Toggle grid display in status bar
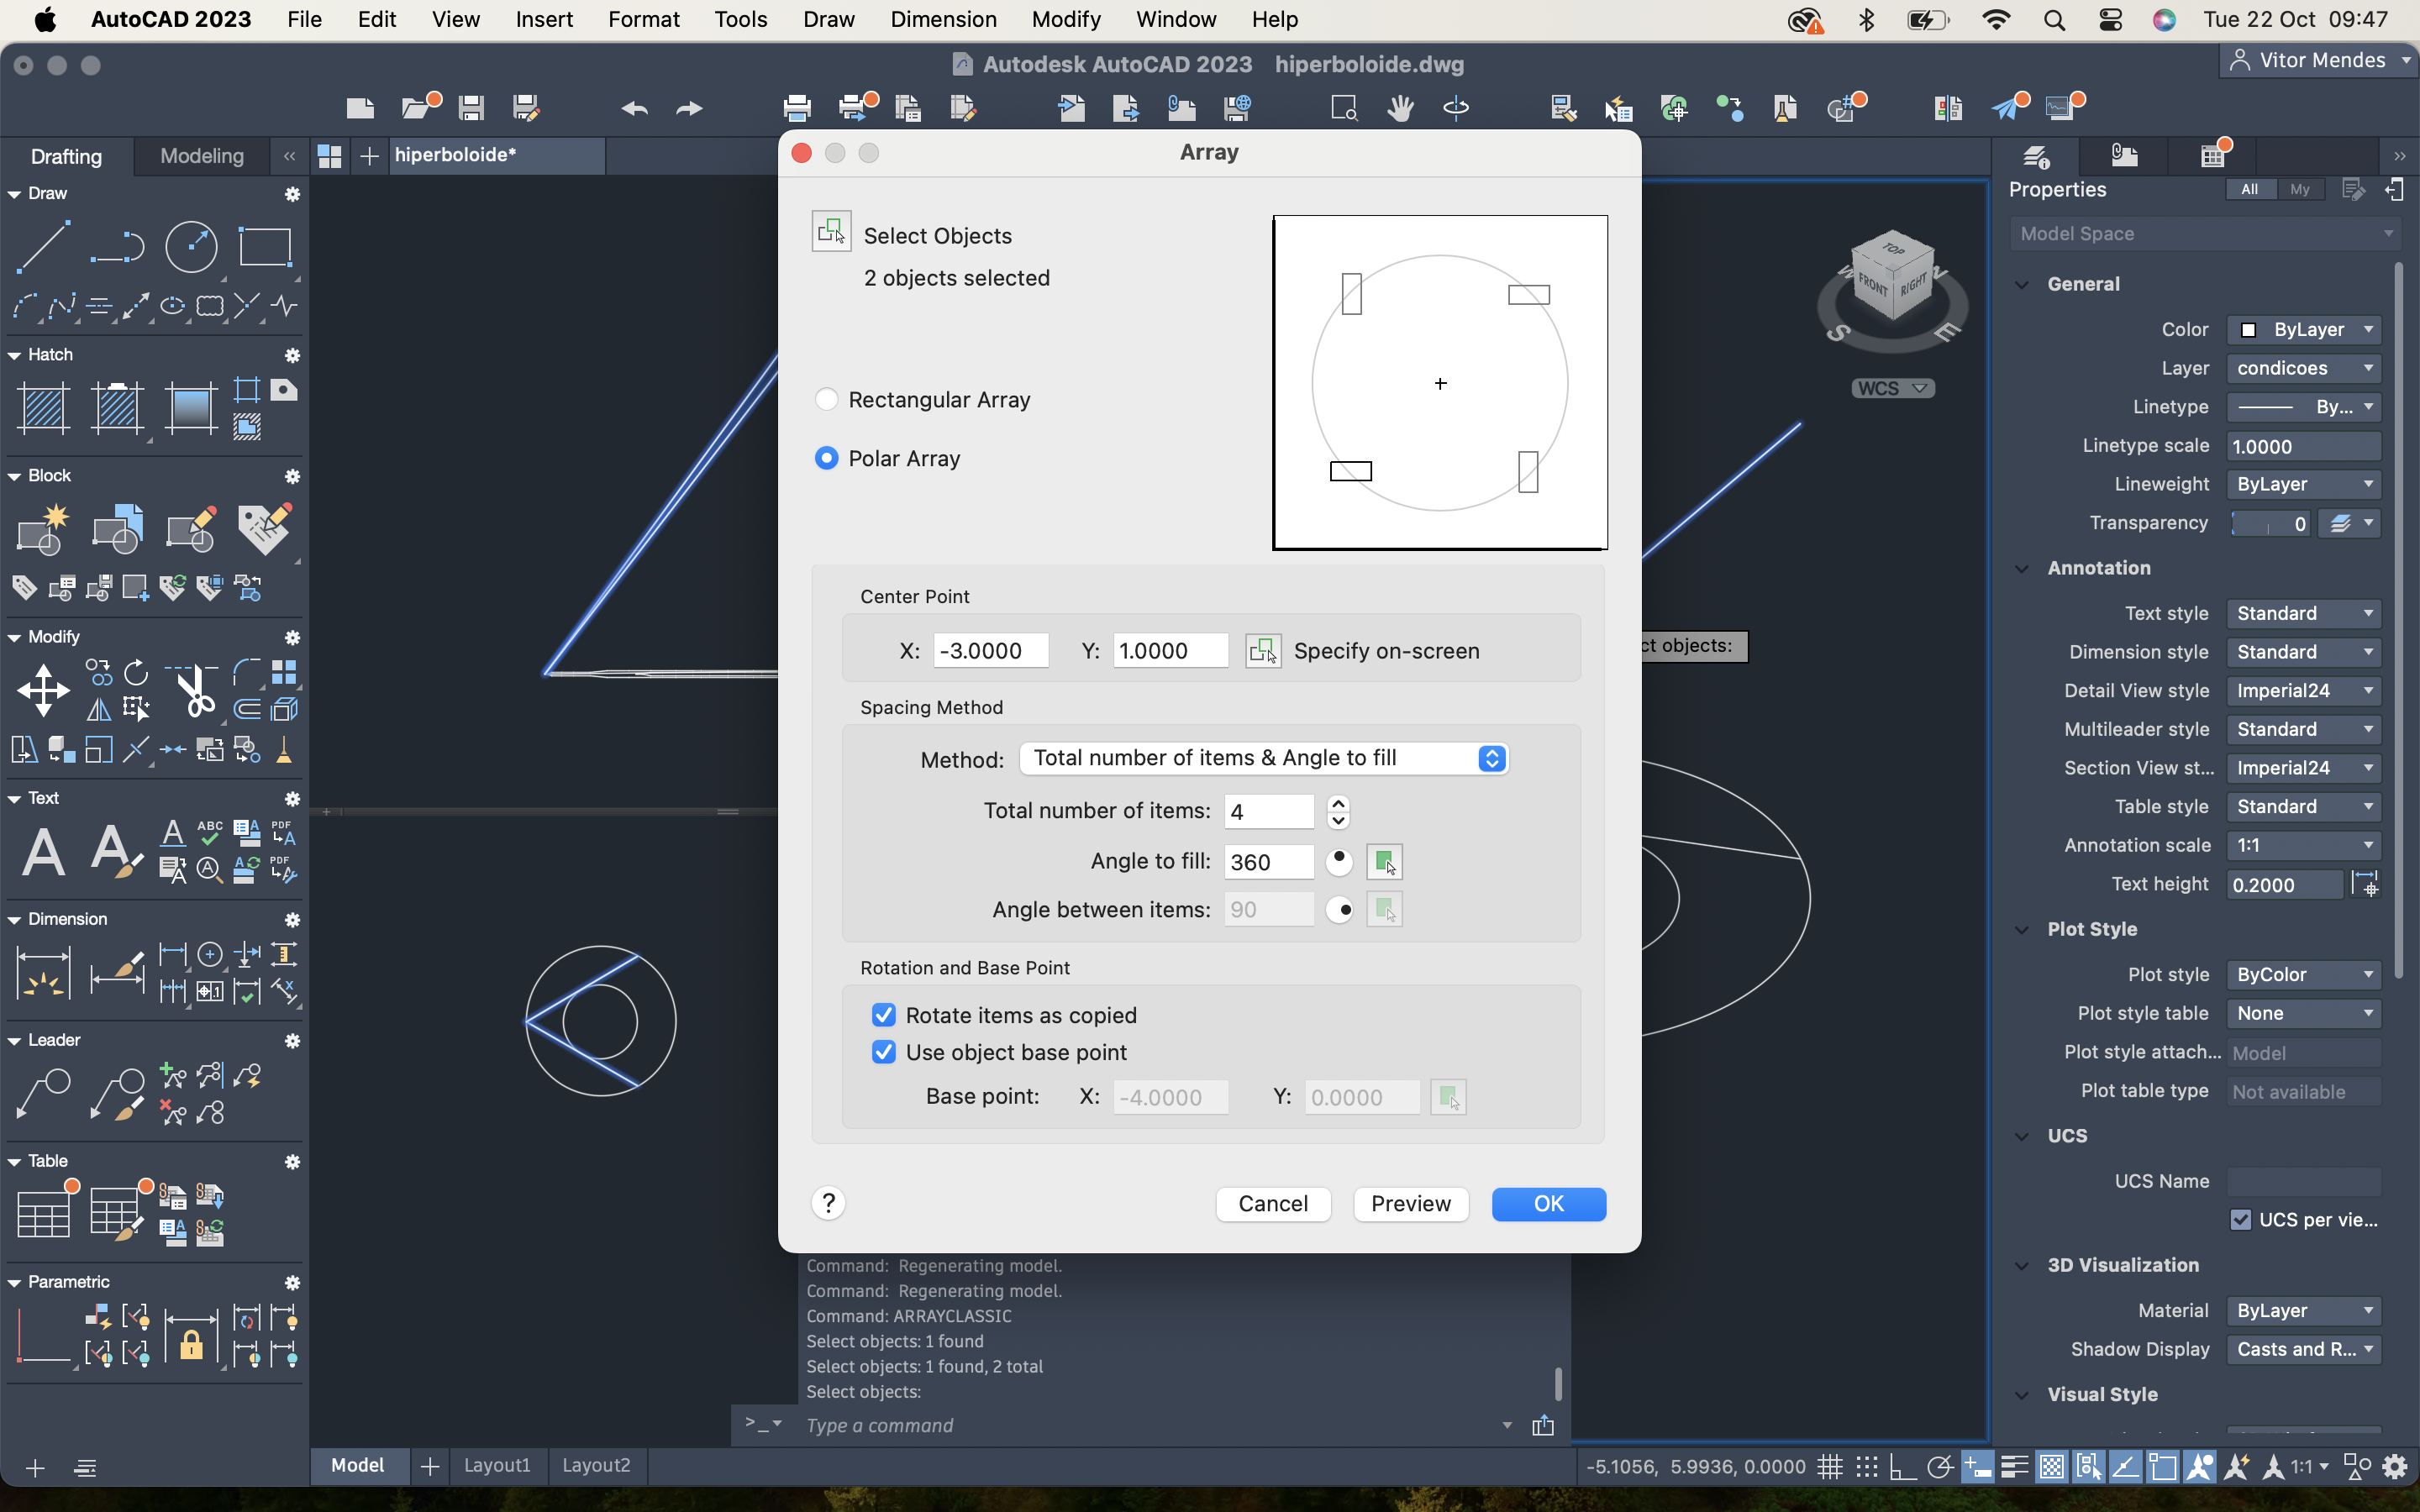 [x=1830, y=1467]
